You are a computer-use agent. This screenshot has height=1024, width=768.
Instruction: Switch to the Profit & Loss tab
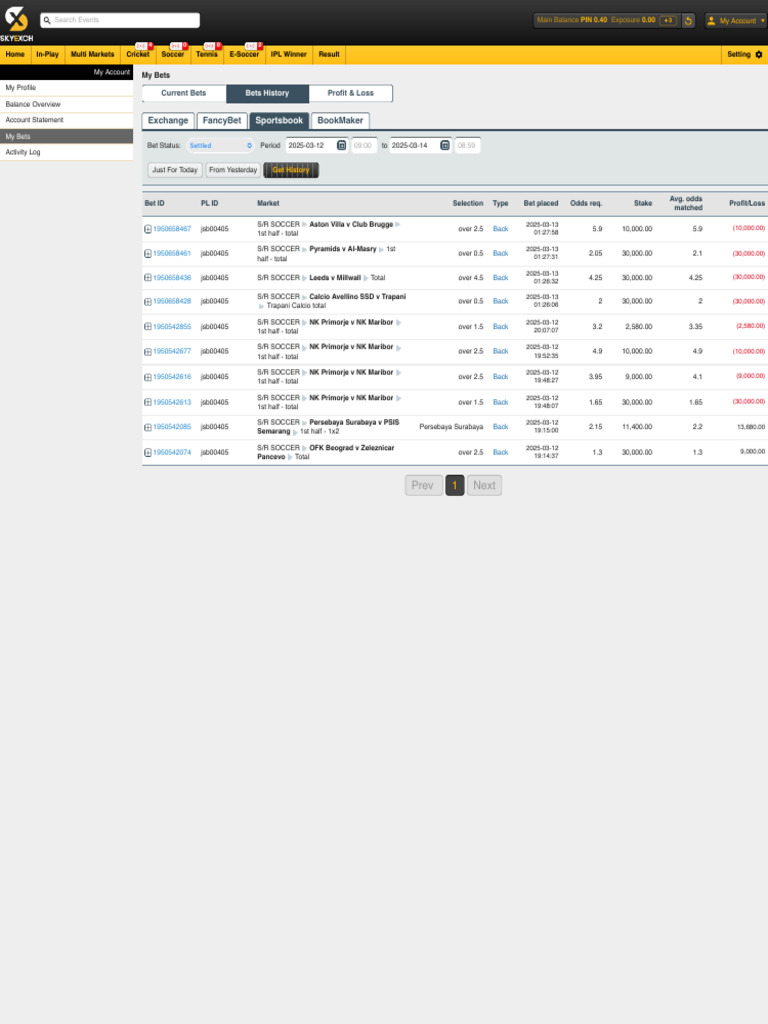click(350, 93)
